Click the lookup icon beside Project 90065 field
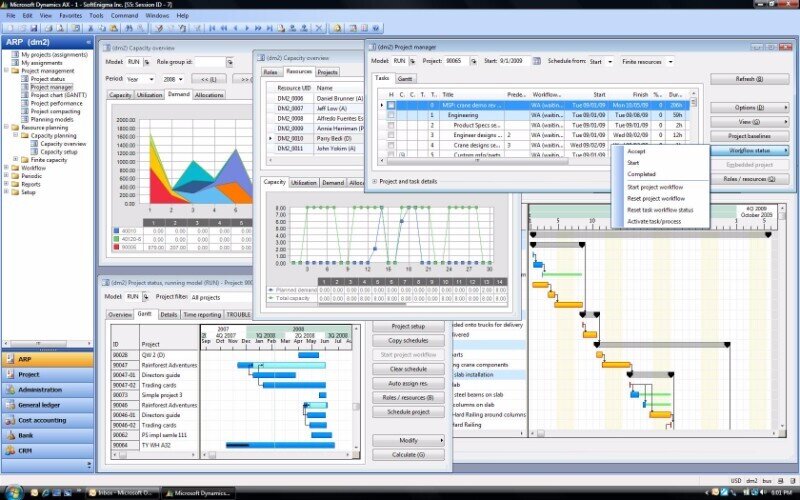Image resolution: width=800 pixels, height=500 pixels. coord(473,61)
